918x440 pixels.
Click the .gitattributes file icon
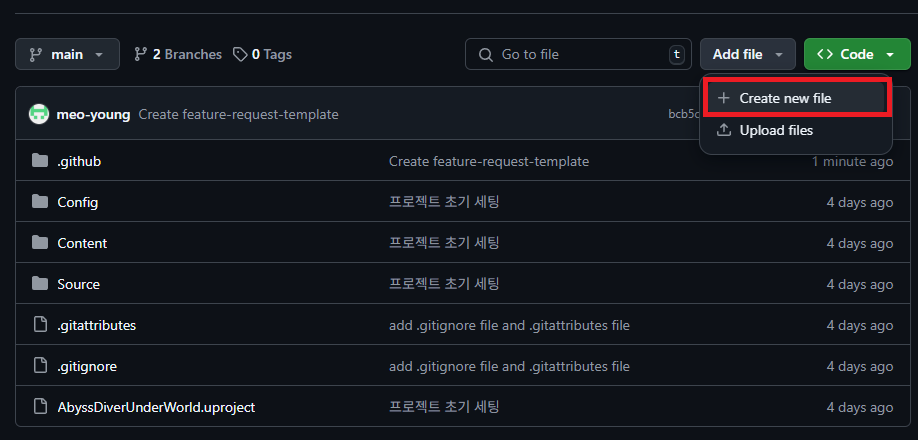pos(40,325)
